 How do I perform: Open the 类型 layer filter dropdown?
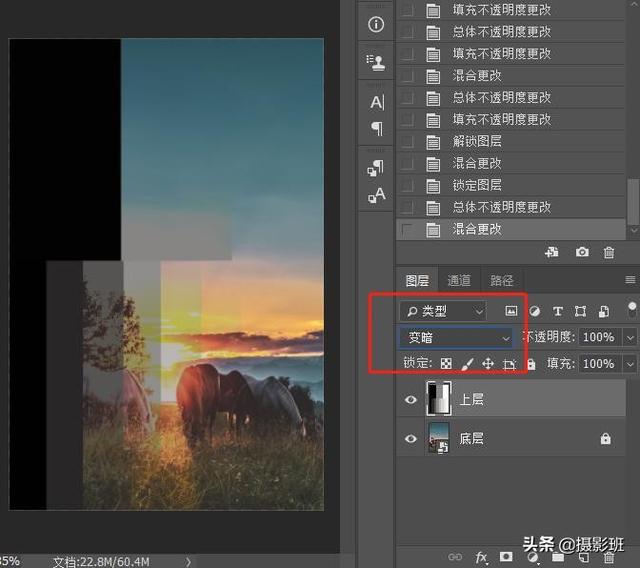coord(443,311)
